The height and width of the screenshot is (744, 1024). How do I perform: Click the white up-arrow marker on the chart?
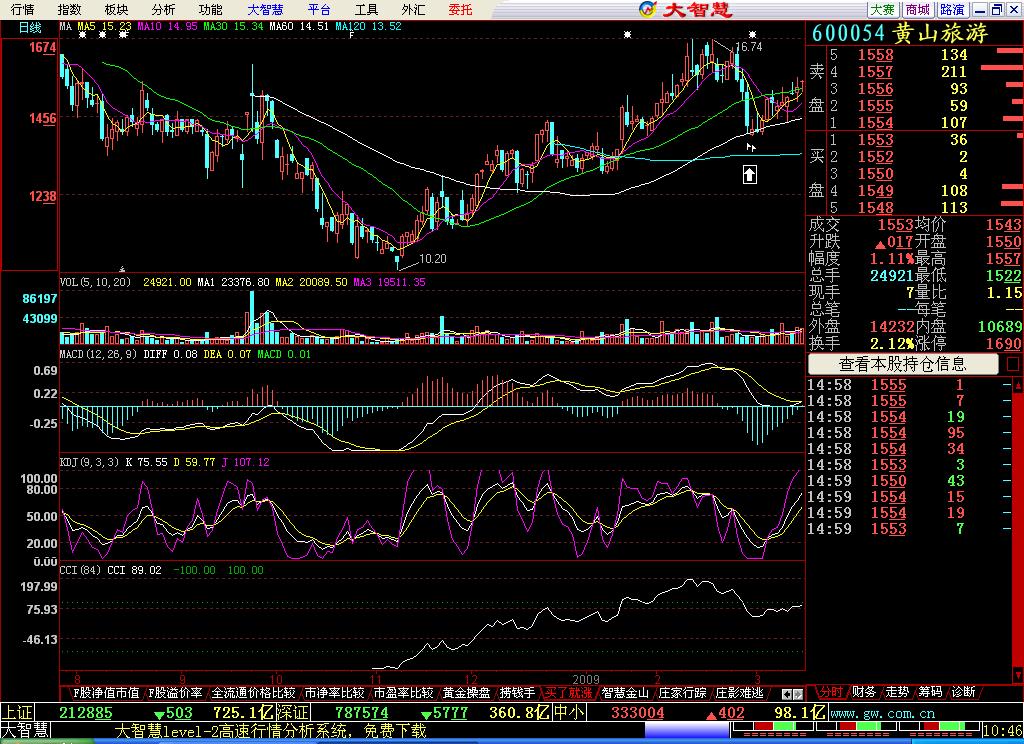[x=750, y=174]
